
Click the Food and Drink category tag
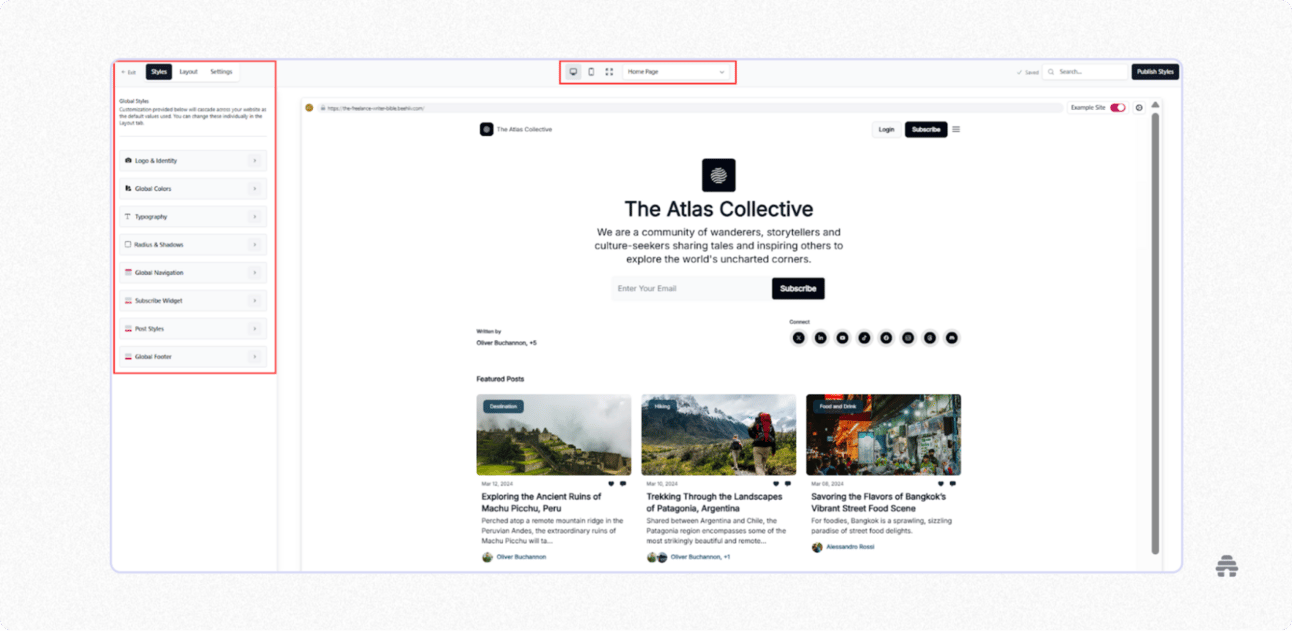pyautogui.click(x=838, y=406)
